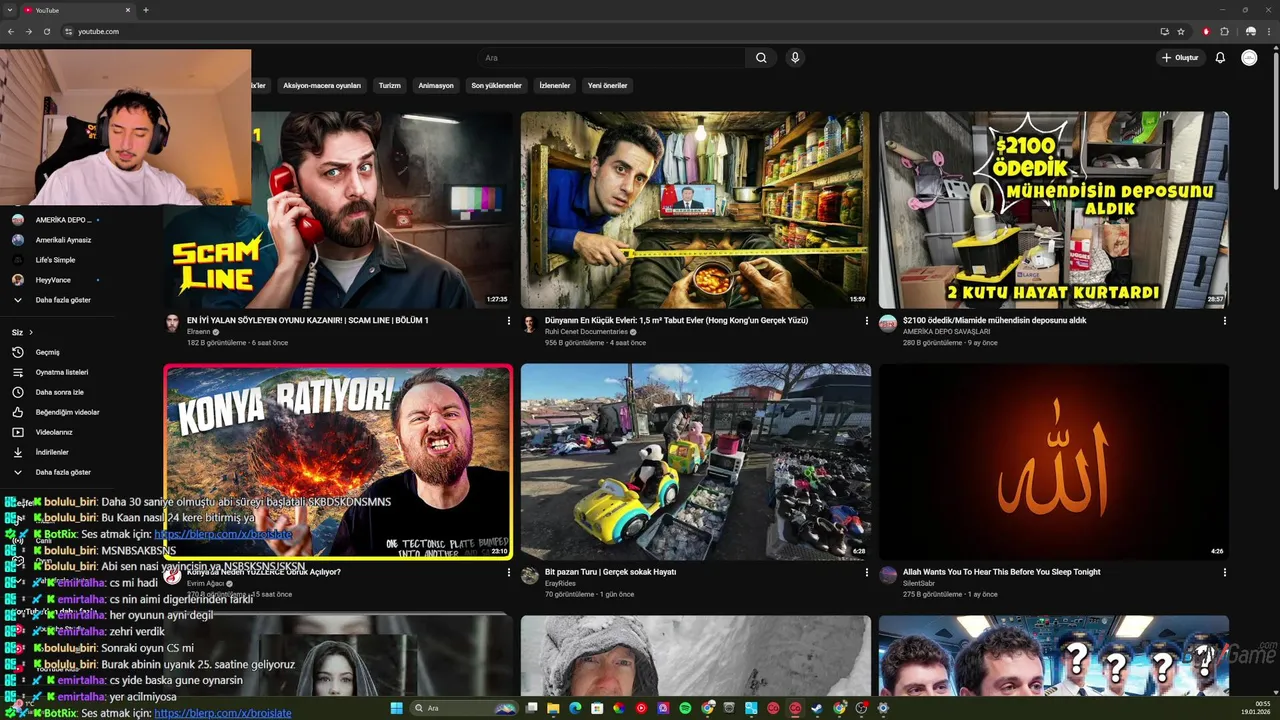1280x720 pixels.
Task: Select the Aksiyon-macera oyunları chip
Action: (322, 86)
